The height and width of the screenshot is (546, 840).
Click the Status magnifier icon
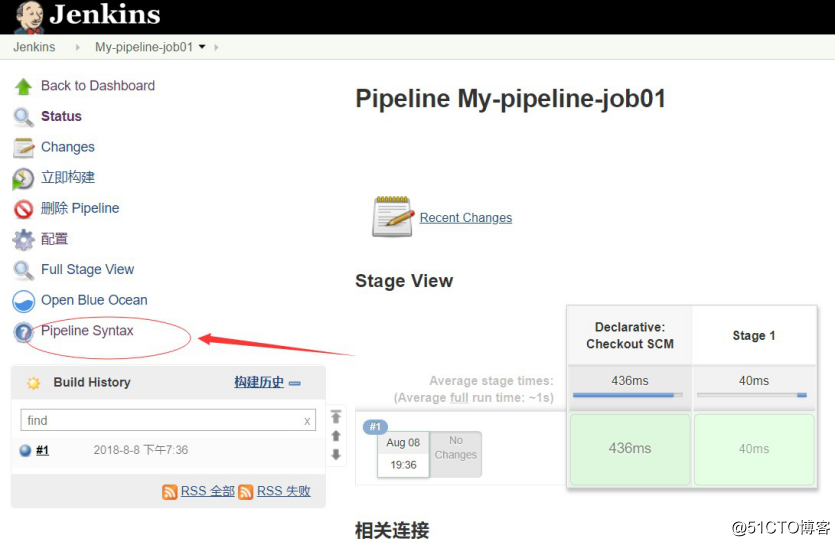coord(23,117)
